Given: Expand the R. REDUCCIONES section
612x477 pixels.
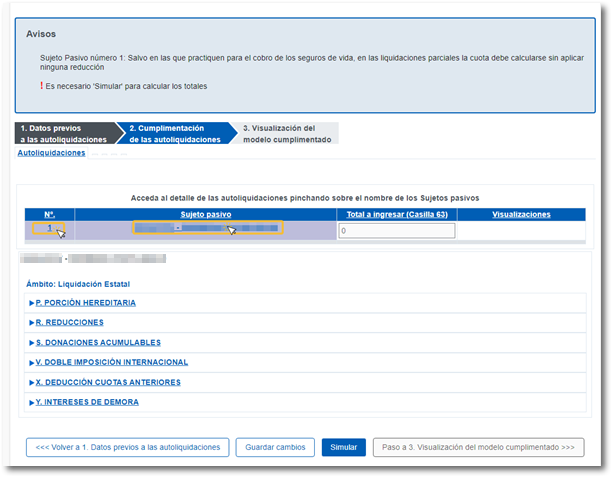Looking at the screenshot, I should click(70, 322).
